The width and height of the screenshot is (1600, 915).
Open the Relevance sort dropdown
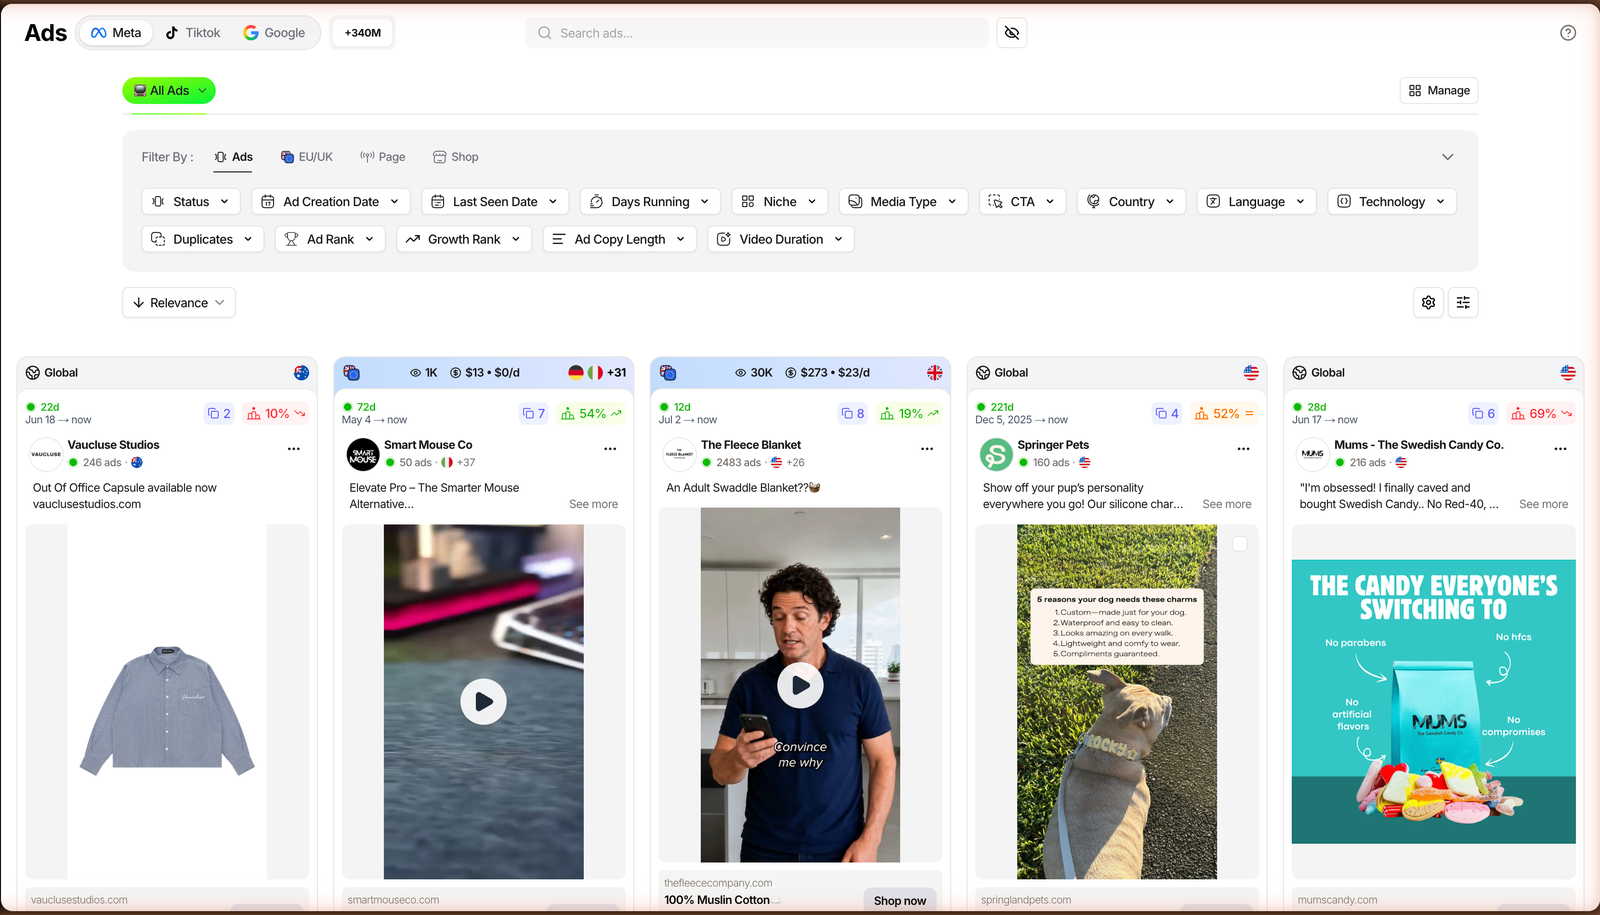point(179,303)
